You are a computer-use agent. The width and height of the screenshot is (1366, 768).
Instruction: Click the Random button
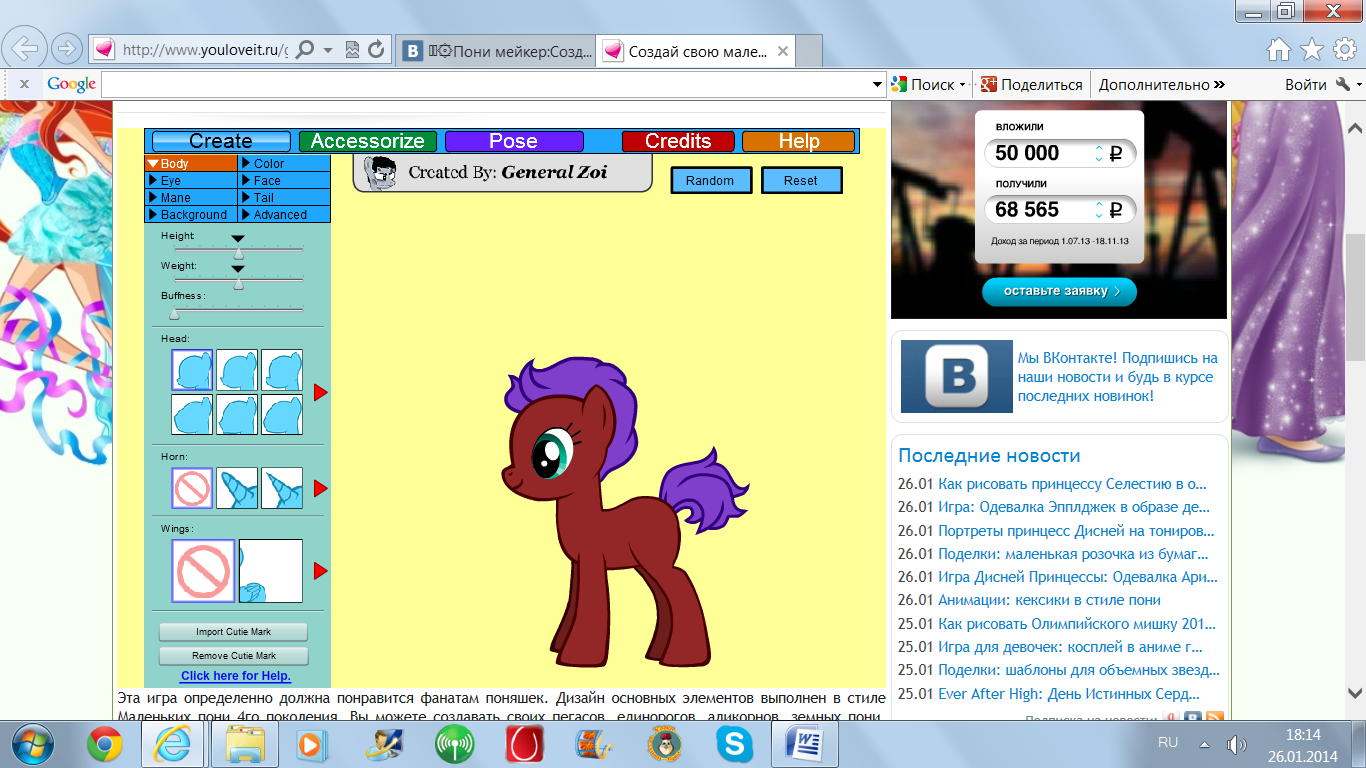pos(711,180)
